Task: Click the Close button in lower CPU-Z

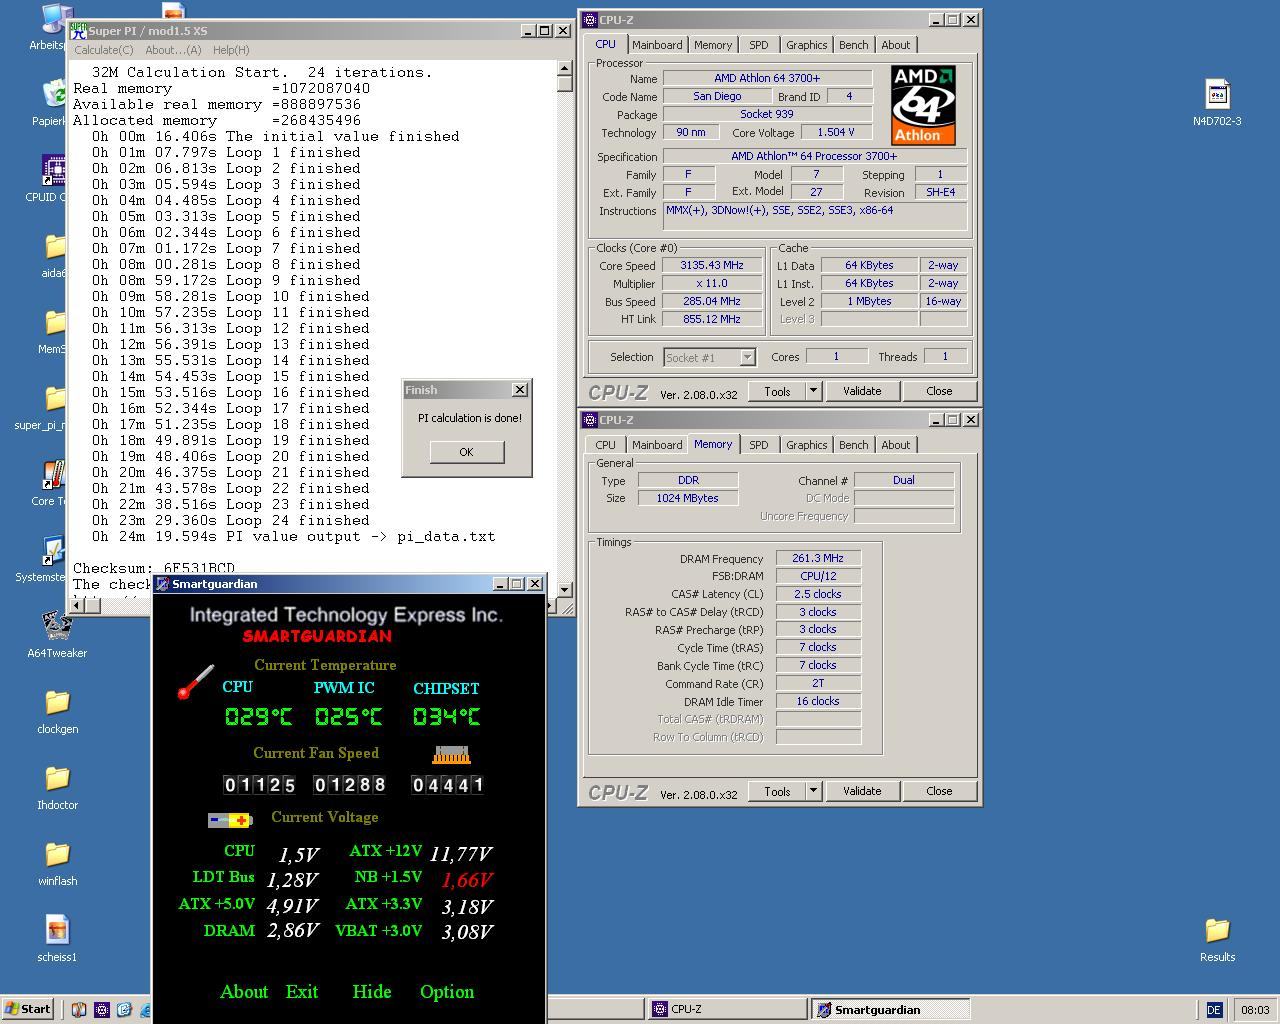Action: click(939, 791)
